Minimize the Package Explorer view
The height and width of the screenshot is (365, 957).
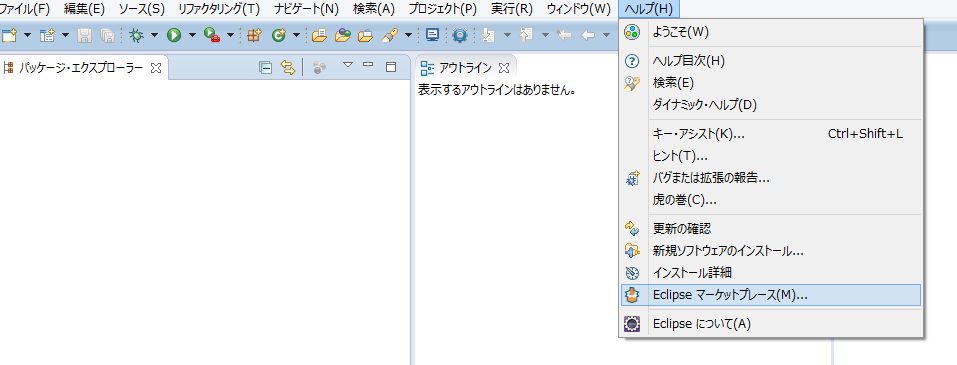point(368,65)
